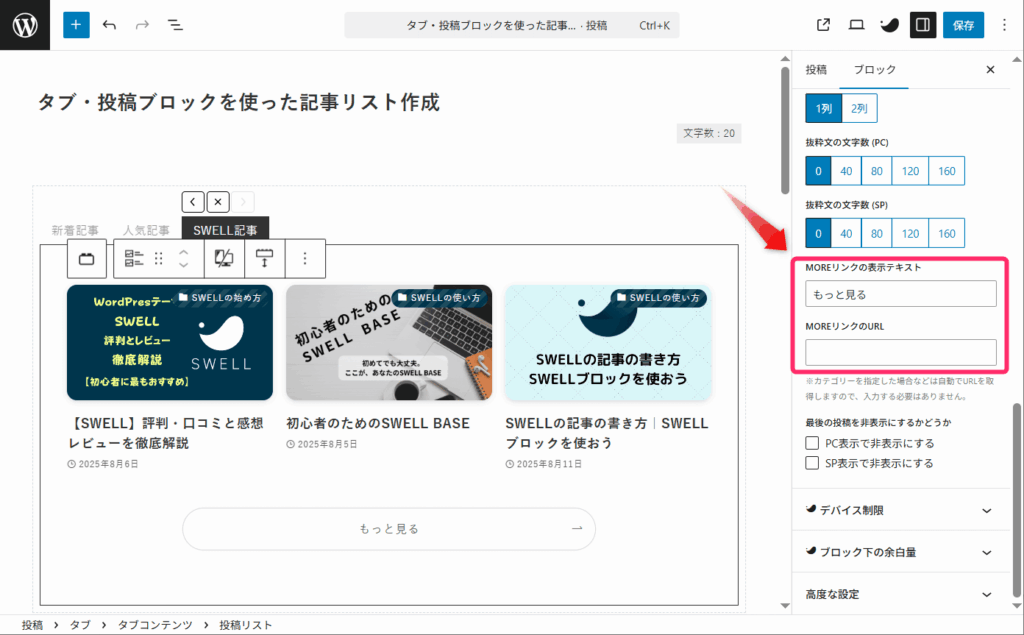Set PC excerpt length to 40
The width and height of the screenshot is (1024, 635).
click(846, 171)
